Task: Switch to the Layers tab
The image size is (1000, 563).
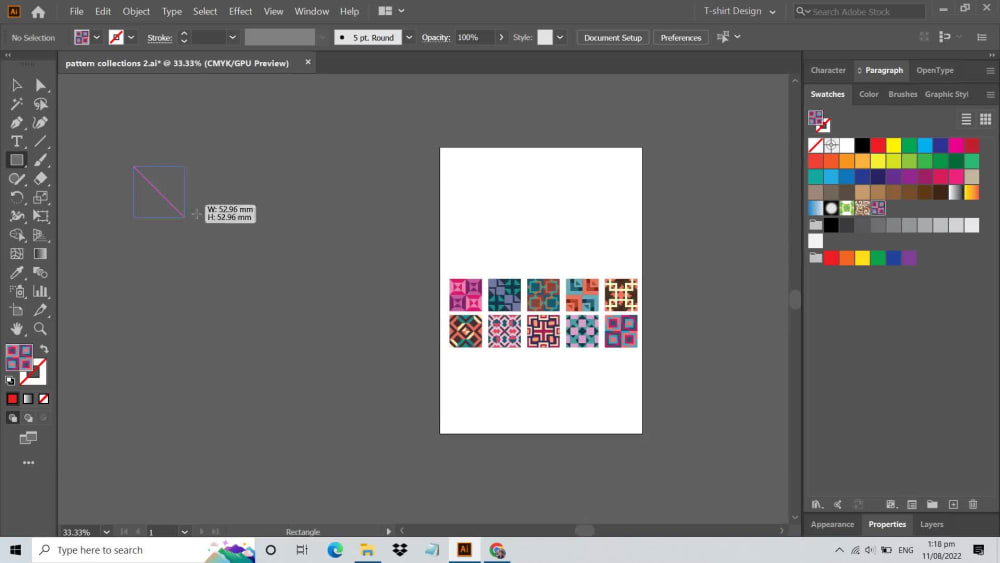Action: point(932,524)
